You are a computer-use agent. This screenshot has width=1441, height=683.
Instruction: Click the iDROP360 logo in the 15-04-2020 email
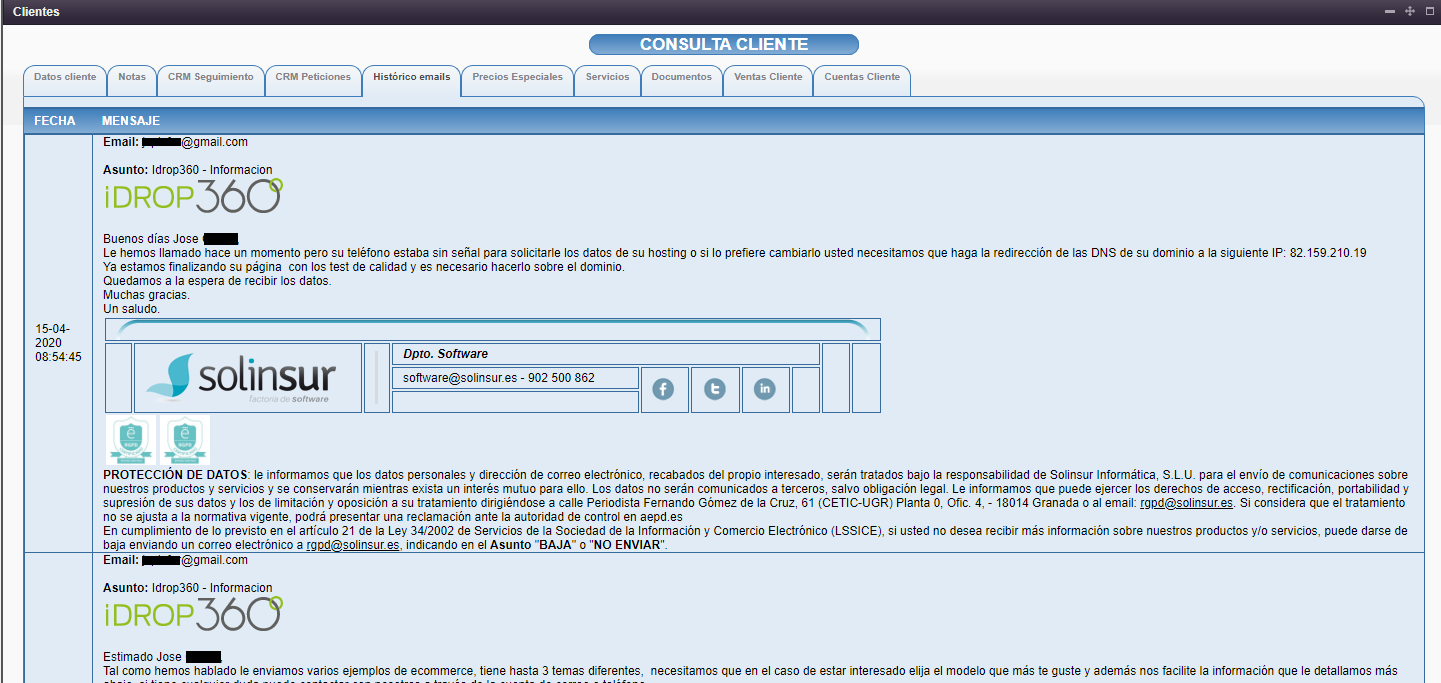pyautogui.click(x=194, y=196)
